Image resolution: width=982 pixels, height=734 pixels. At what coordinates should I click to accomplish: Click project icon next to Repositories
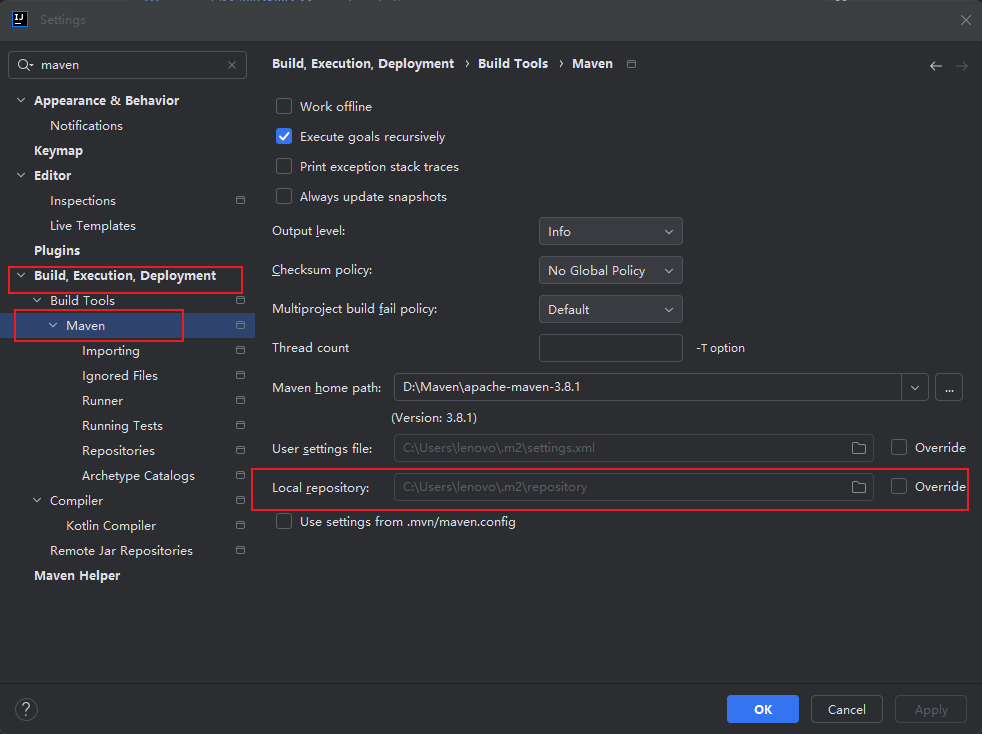[240, 451]
